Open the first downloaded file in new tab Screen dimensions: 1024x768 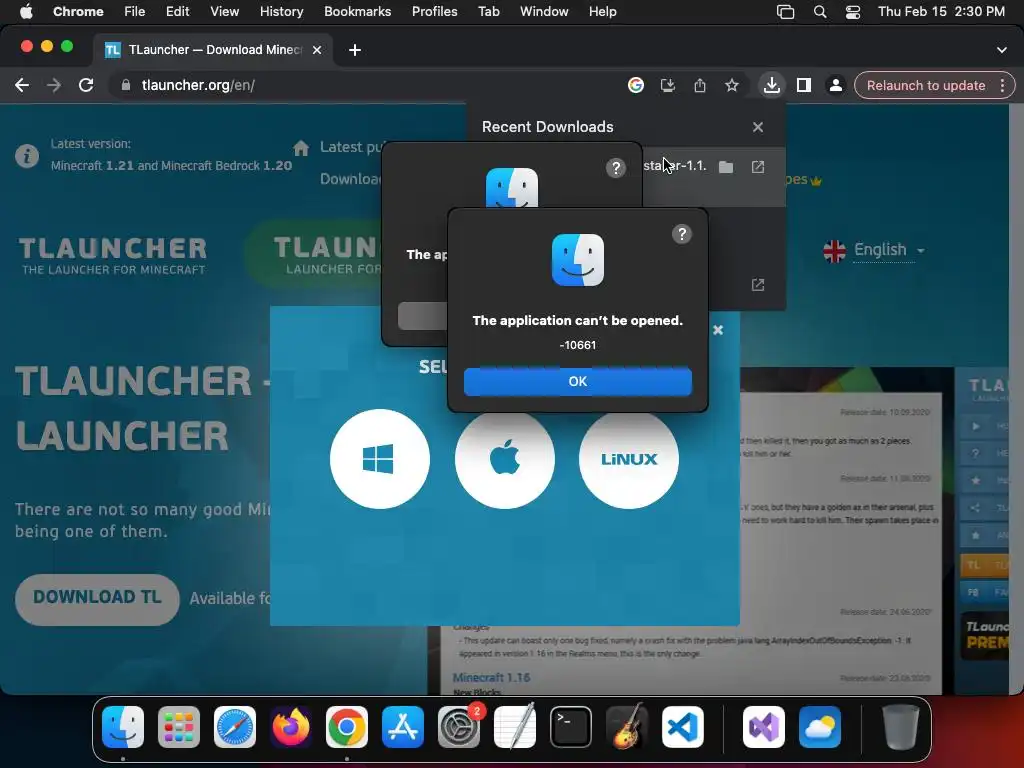[758, 167]
